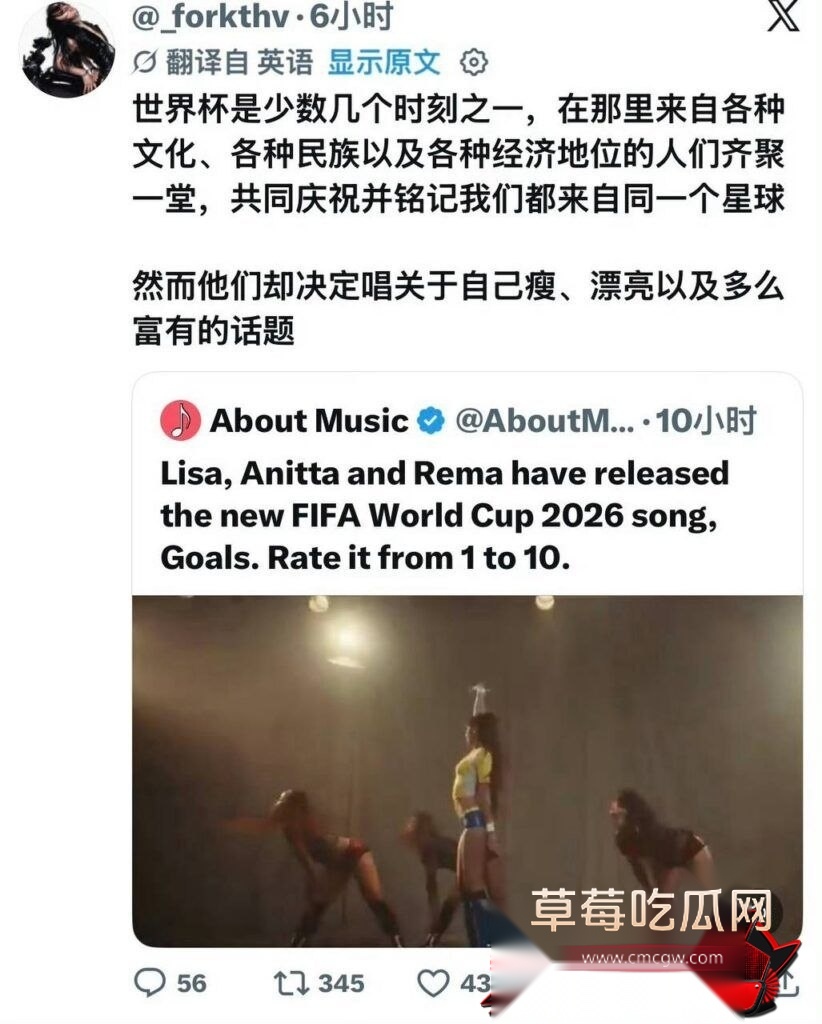Open the About Music avatar icon
The image size is (822, 1024).
point(180,420)
